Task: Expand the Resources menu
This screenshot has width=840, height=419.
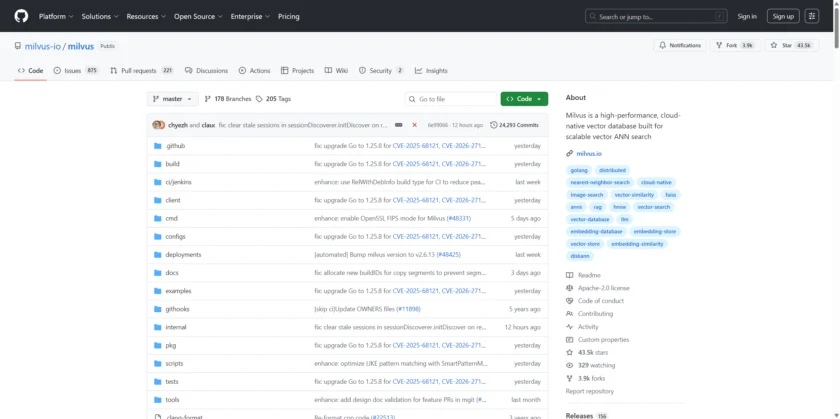Action: (146, 17)
